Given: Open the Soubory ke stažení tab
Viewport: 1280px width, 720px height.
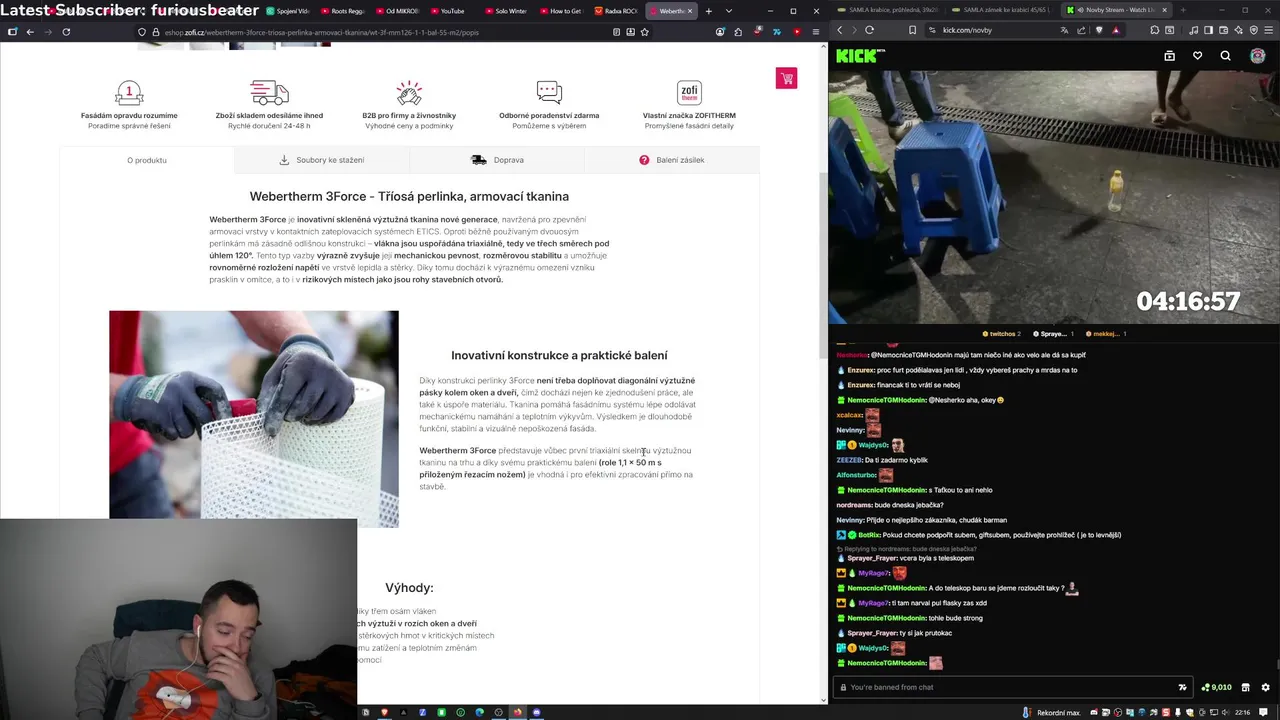Looking at the screenshot, I should [321, 160].
